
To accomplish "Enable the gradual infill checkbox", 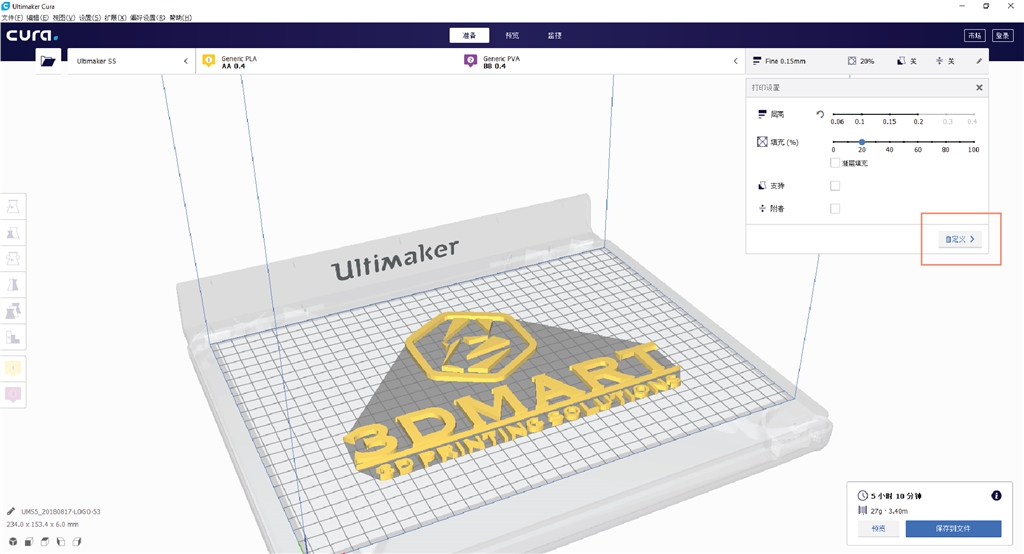I will (x=835, y=162).
